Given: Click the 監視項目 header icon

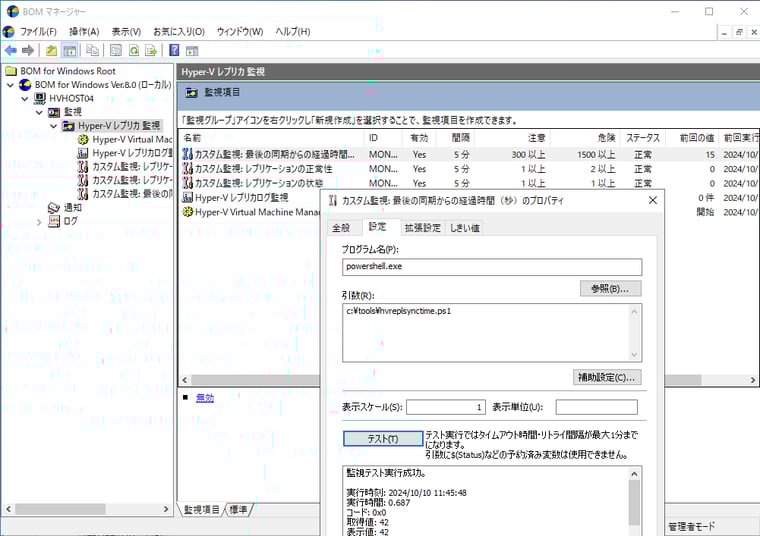Looking at the screenshot, I should click(191, 92).
